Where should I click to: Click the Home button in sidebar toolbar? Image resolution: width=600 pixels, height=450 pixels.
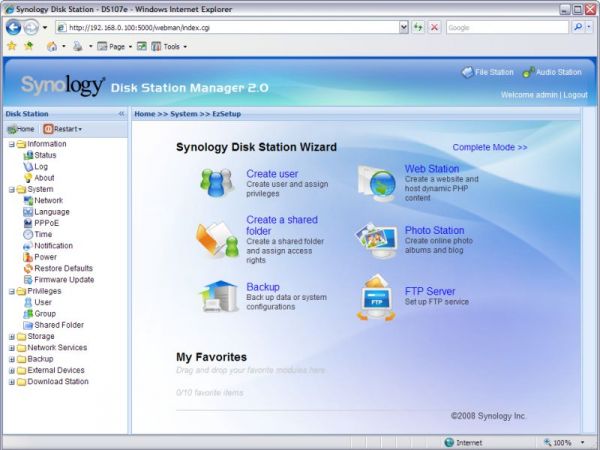(21, 129)
